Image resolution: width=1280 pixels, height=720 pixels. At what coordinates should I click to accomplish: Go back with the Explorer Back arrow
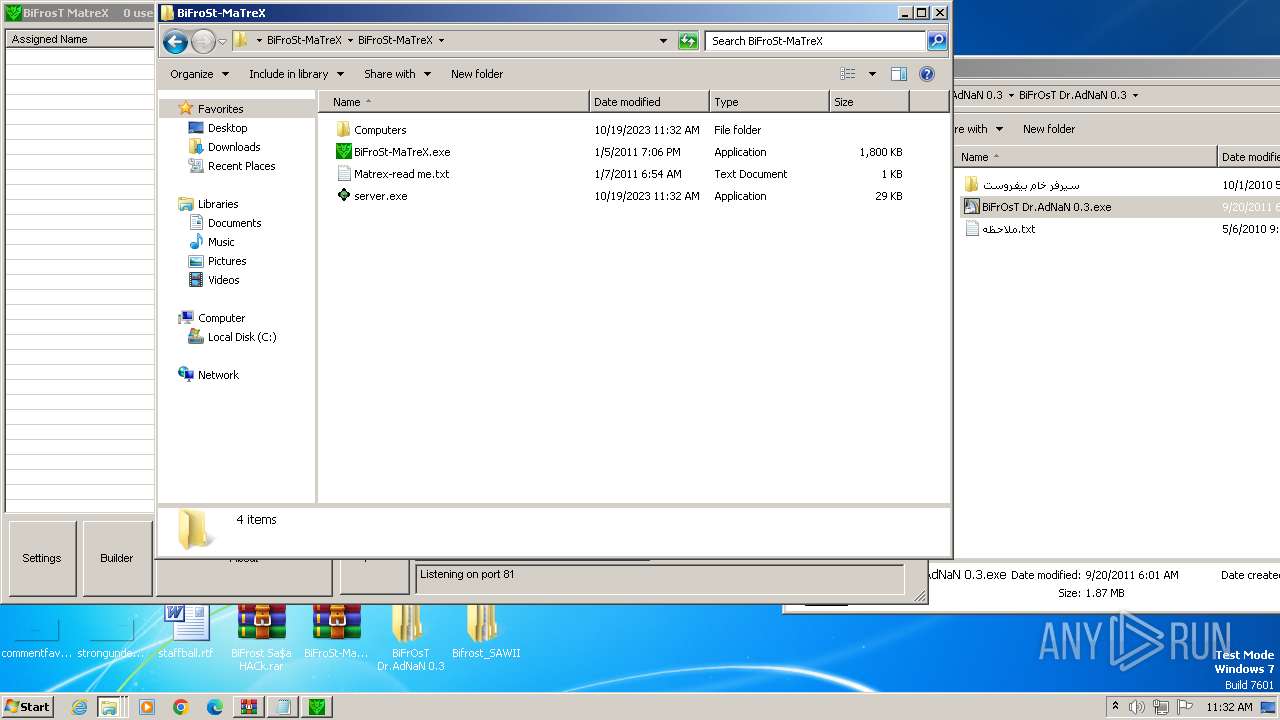pos(175,41)
